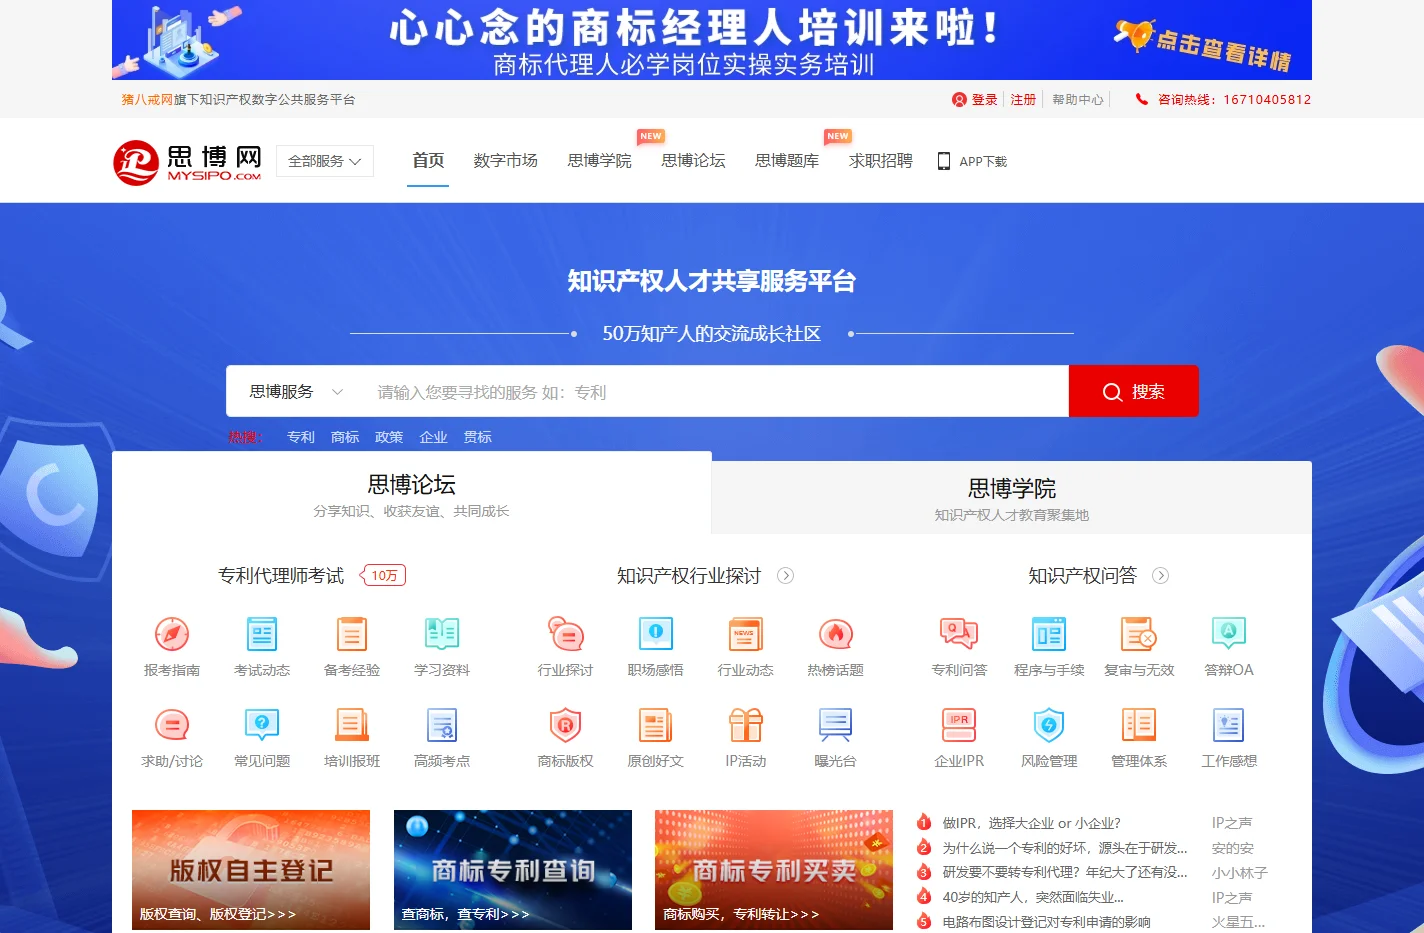
Task: Open the 考试动态 icon
Action: [262, 634]
